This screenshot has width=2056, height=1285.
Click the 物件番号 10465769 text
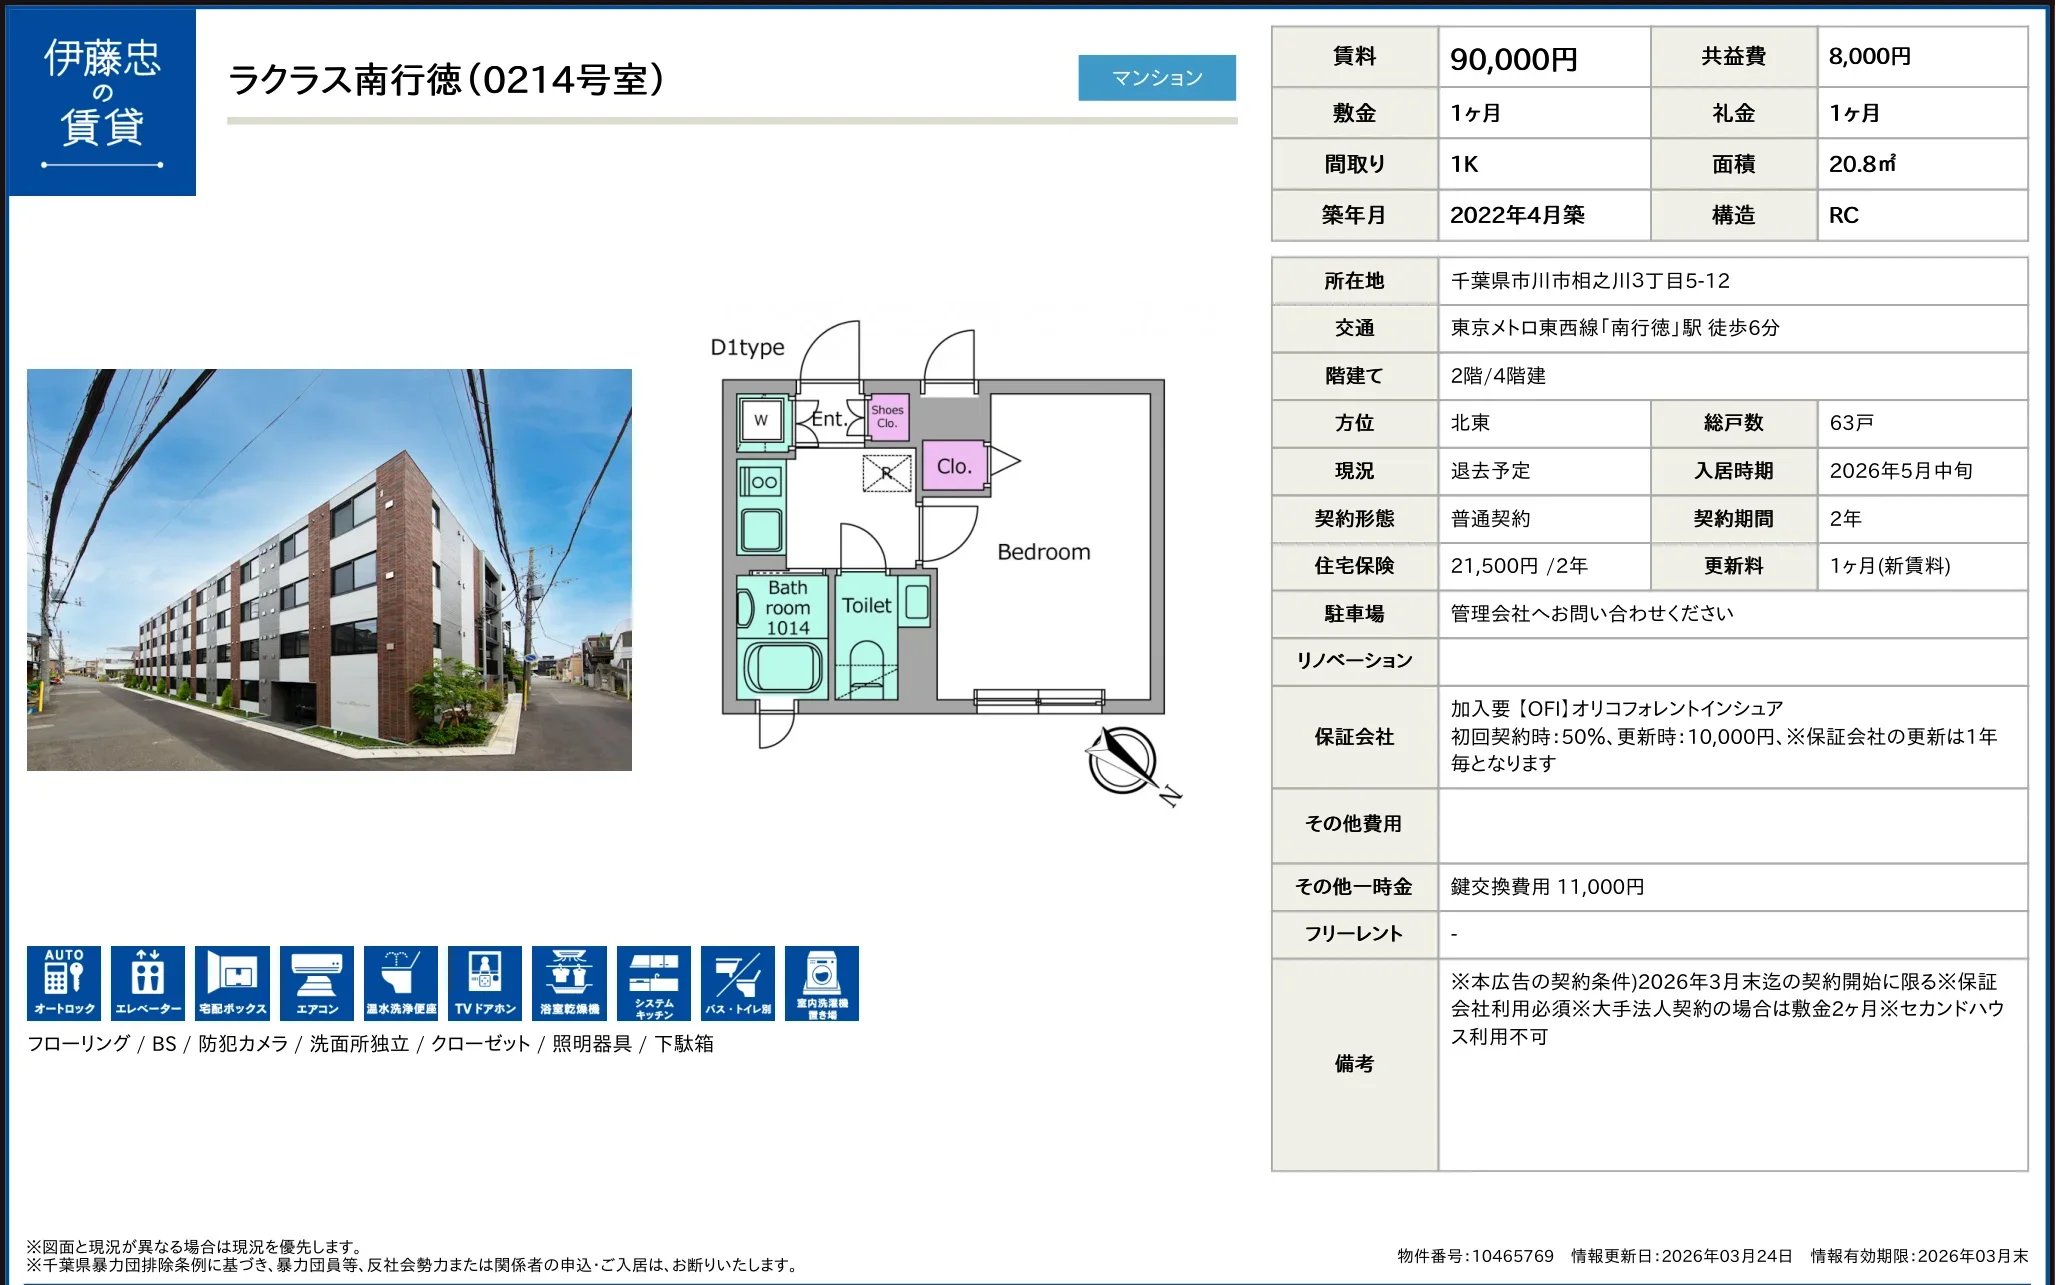tap(1475, 1256)
